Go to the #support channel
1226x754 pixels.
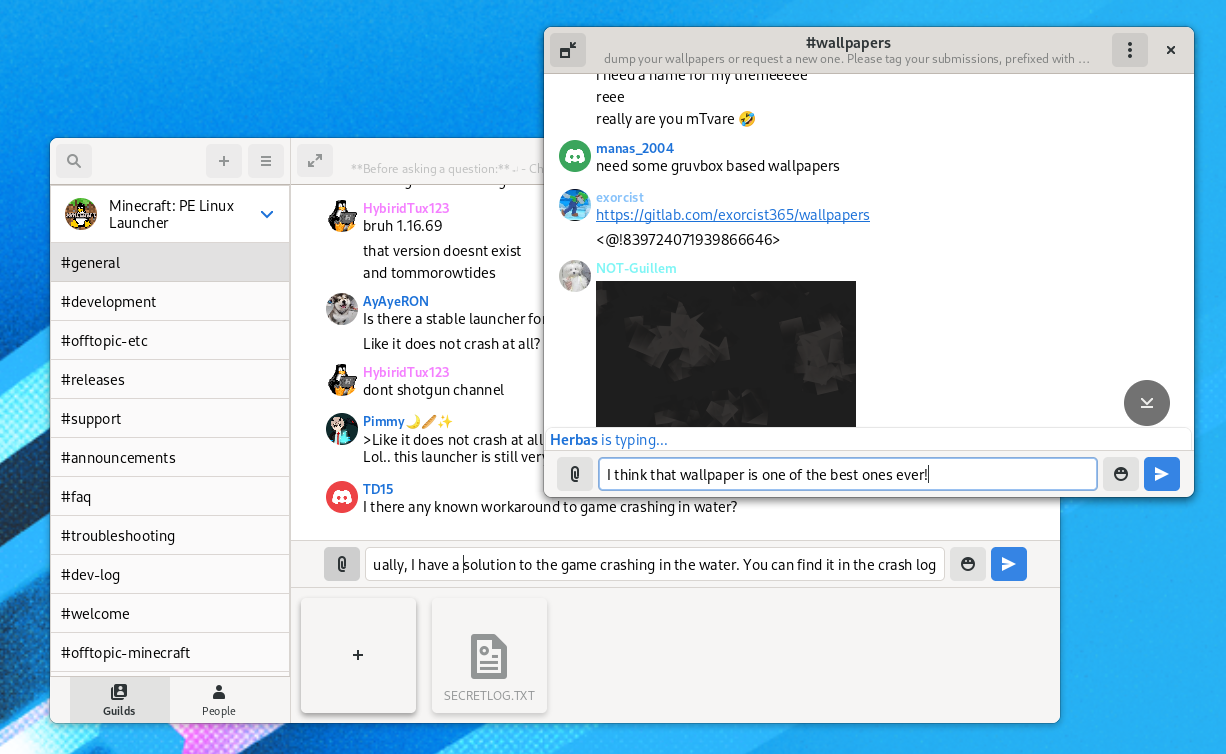pos(170,419)
